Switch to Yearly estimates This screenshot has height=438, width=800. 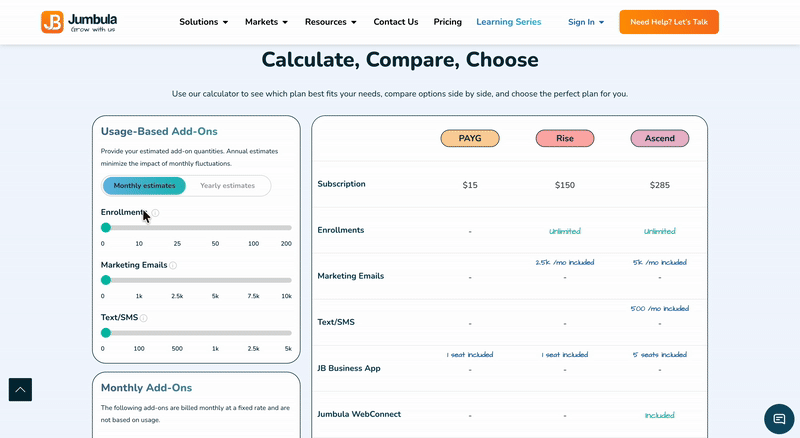click(227, 186)
